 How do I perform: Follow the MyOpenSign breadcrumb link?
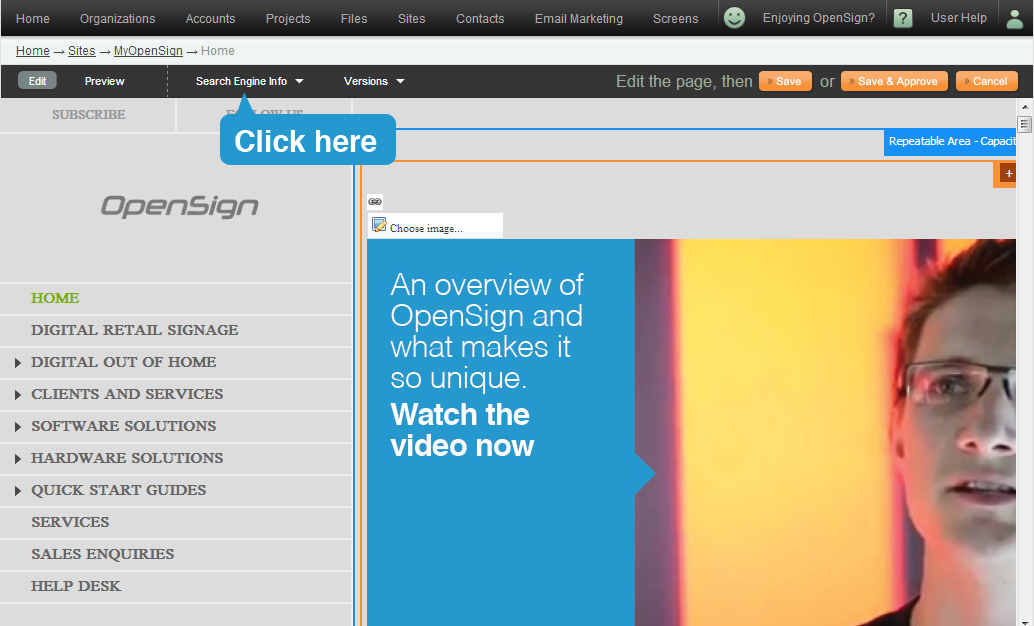148,51
